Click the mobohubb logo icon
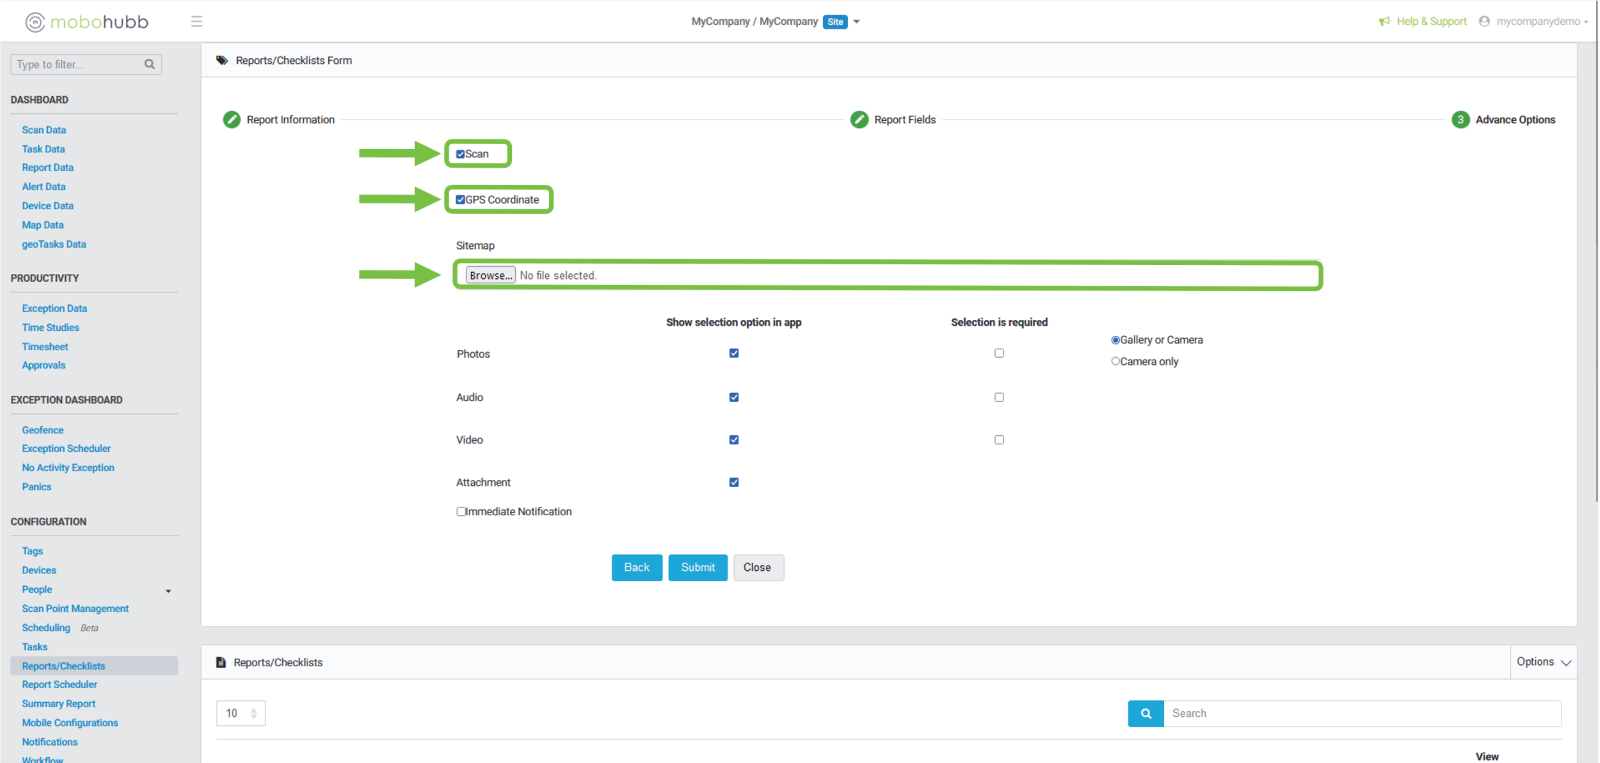Screen dimensions: 1600x763 (x=35, y=22)
